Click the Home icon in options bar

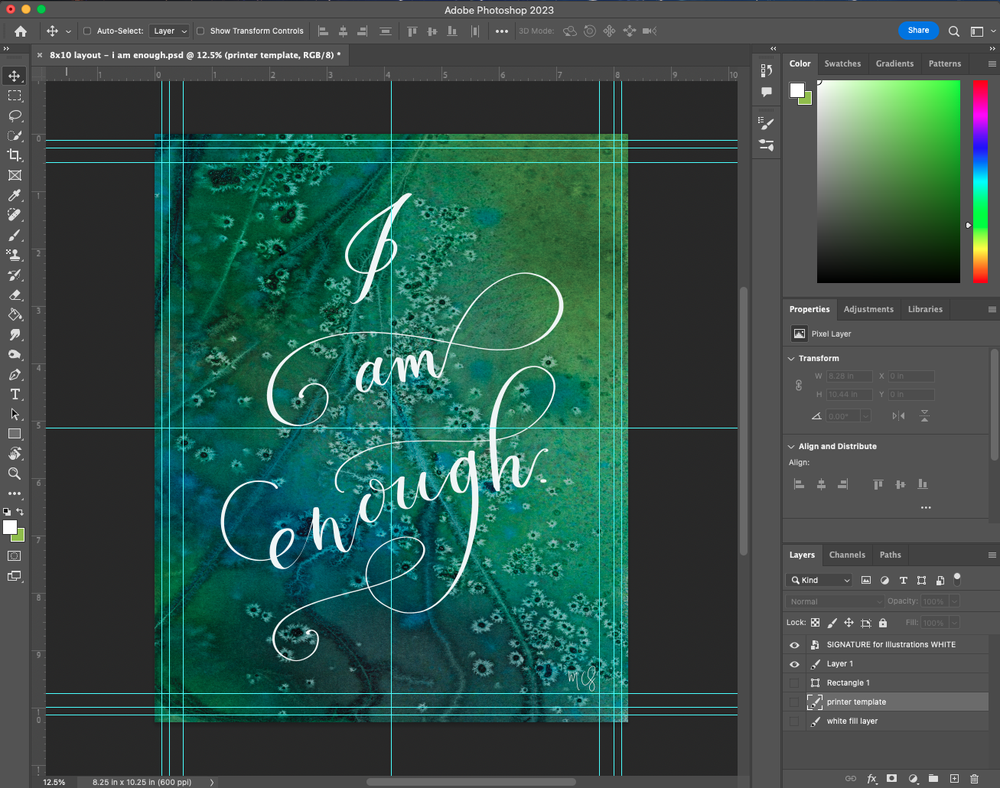pyautogui.click(x=20, y=31)
